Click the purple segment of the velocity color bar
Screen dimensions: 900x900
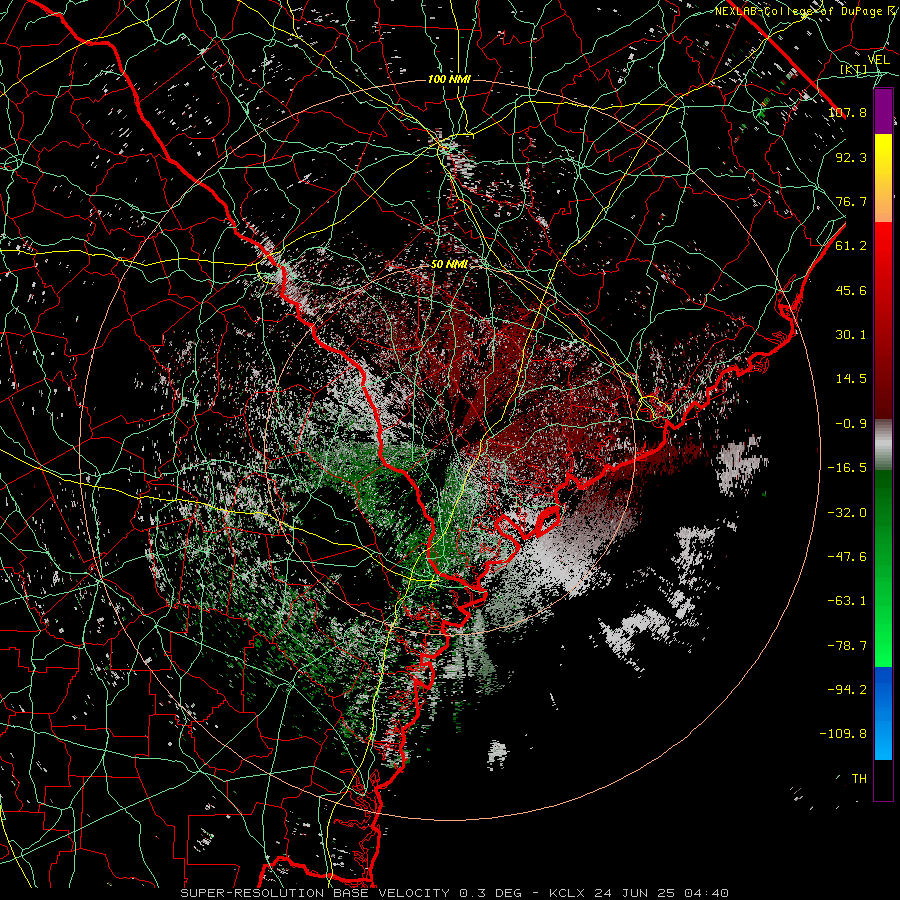[883, 111]
